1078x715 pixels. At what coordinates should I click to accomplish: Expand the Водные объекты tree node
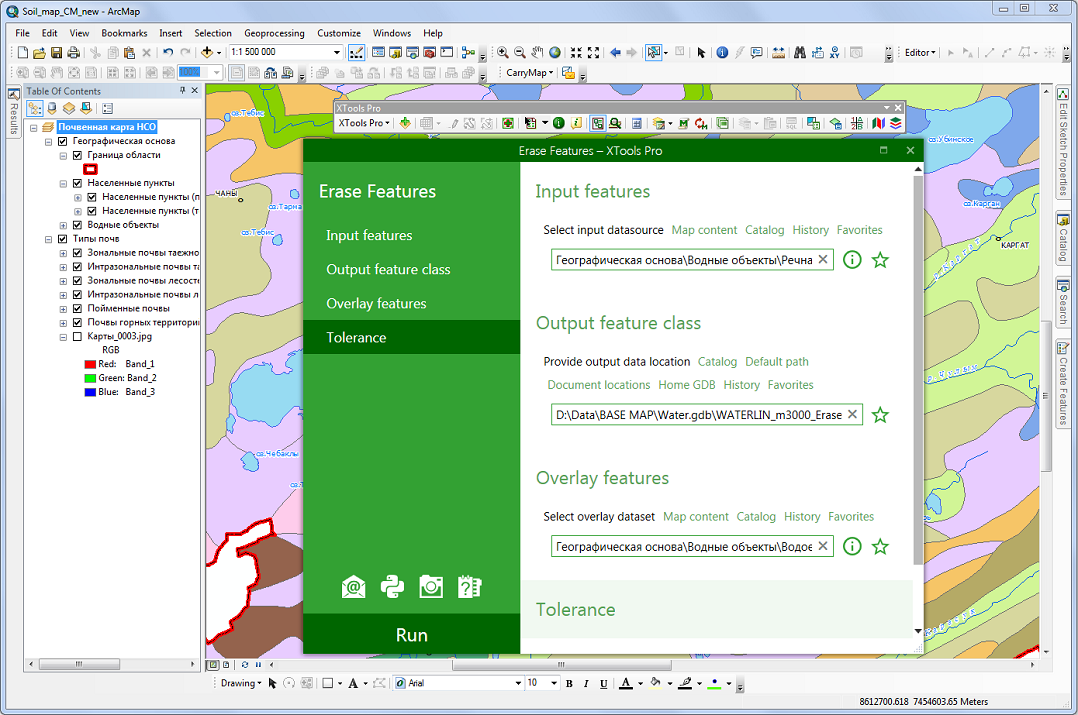tap(63, 225)
